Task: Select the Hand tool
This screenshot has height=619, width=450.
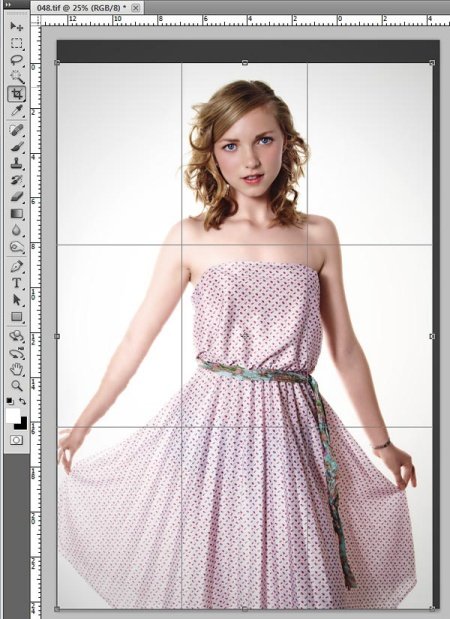Action: [17, 370]
